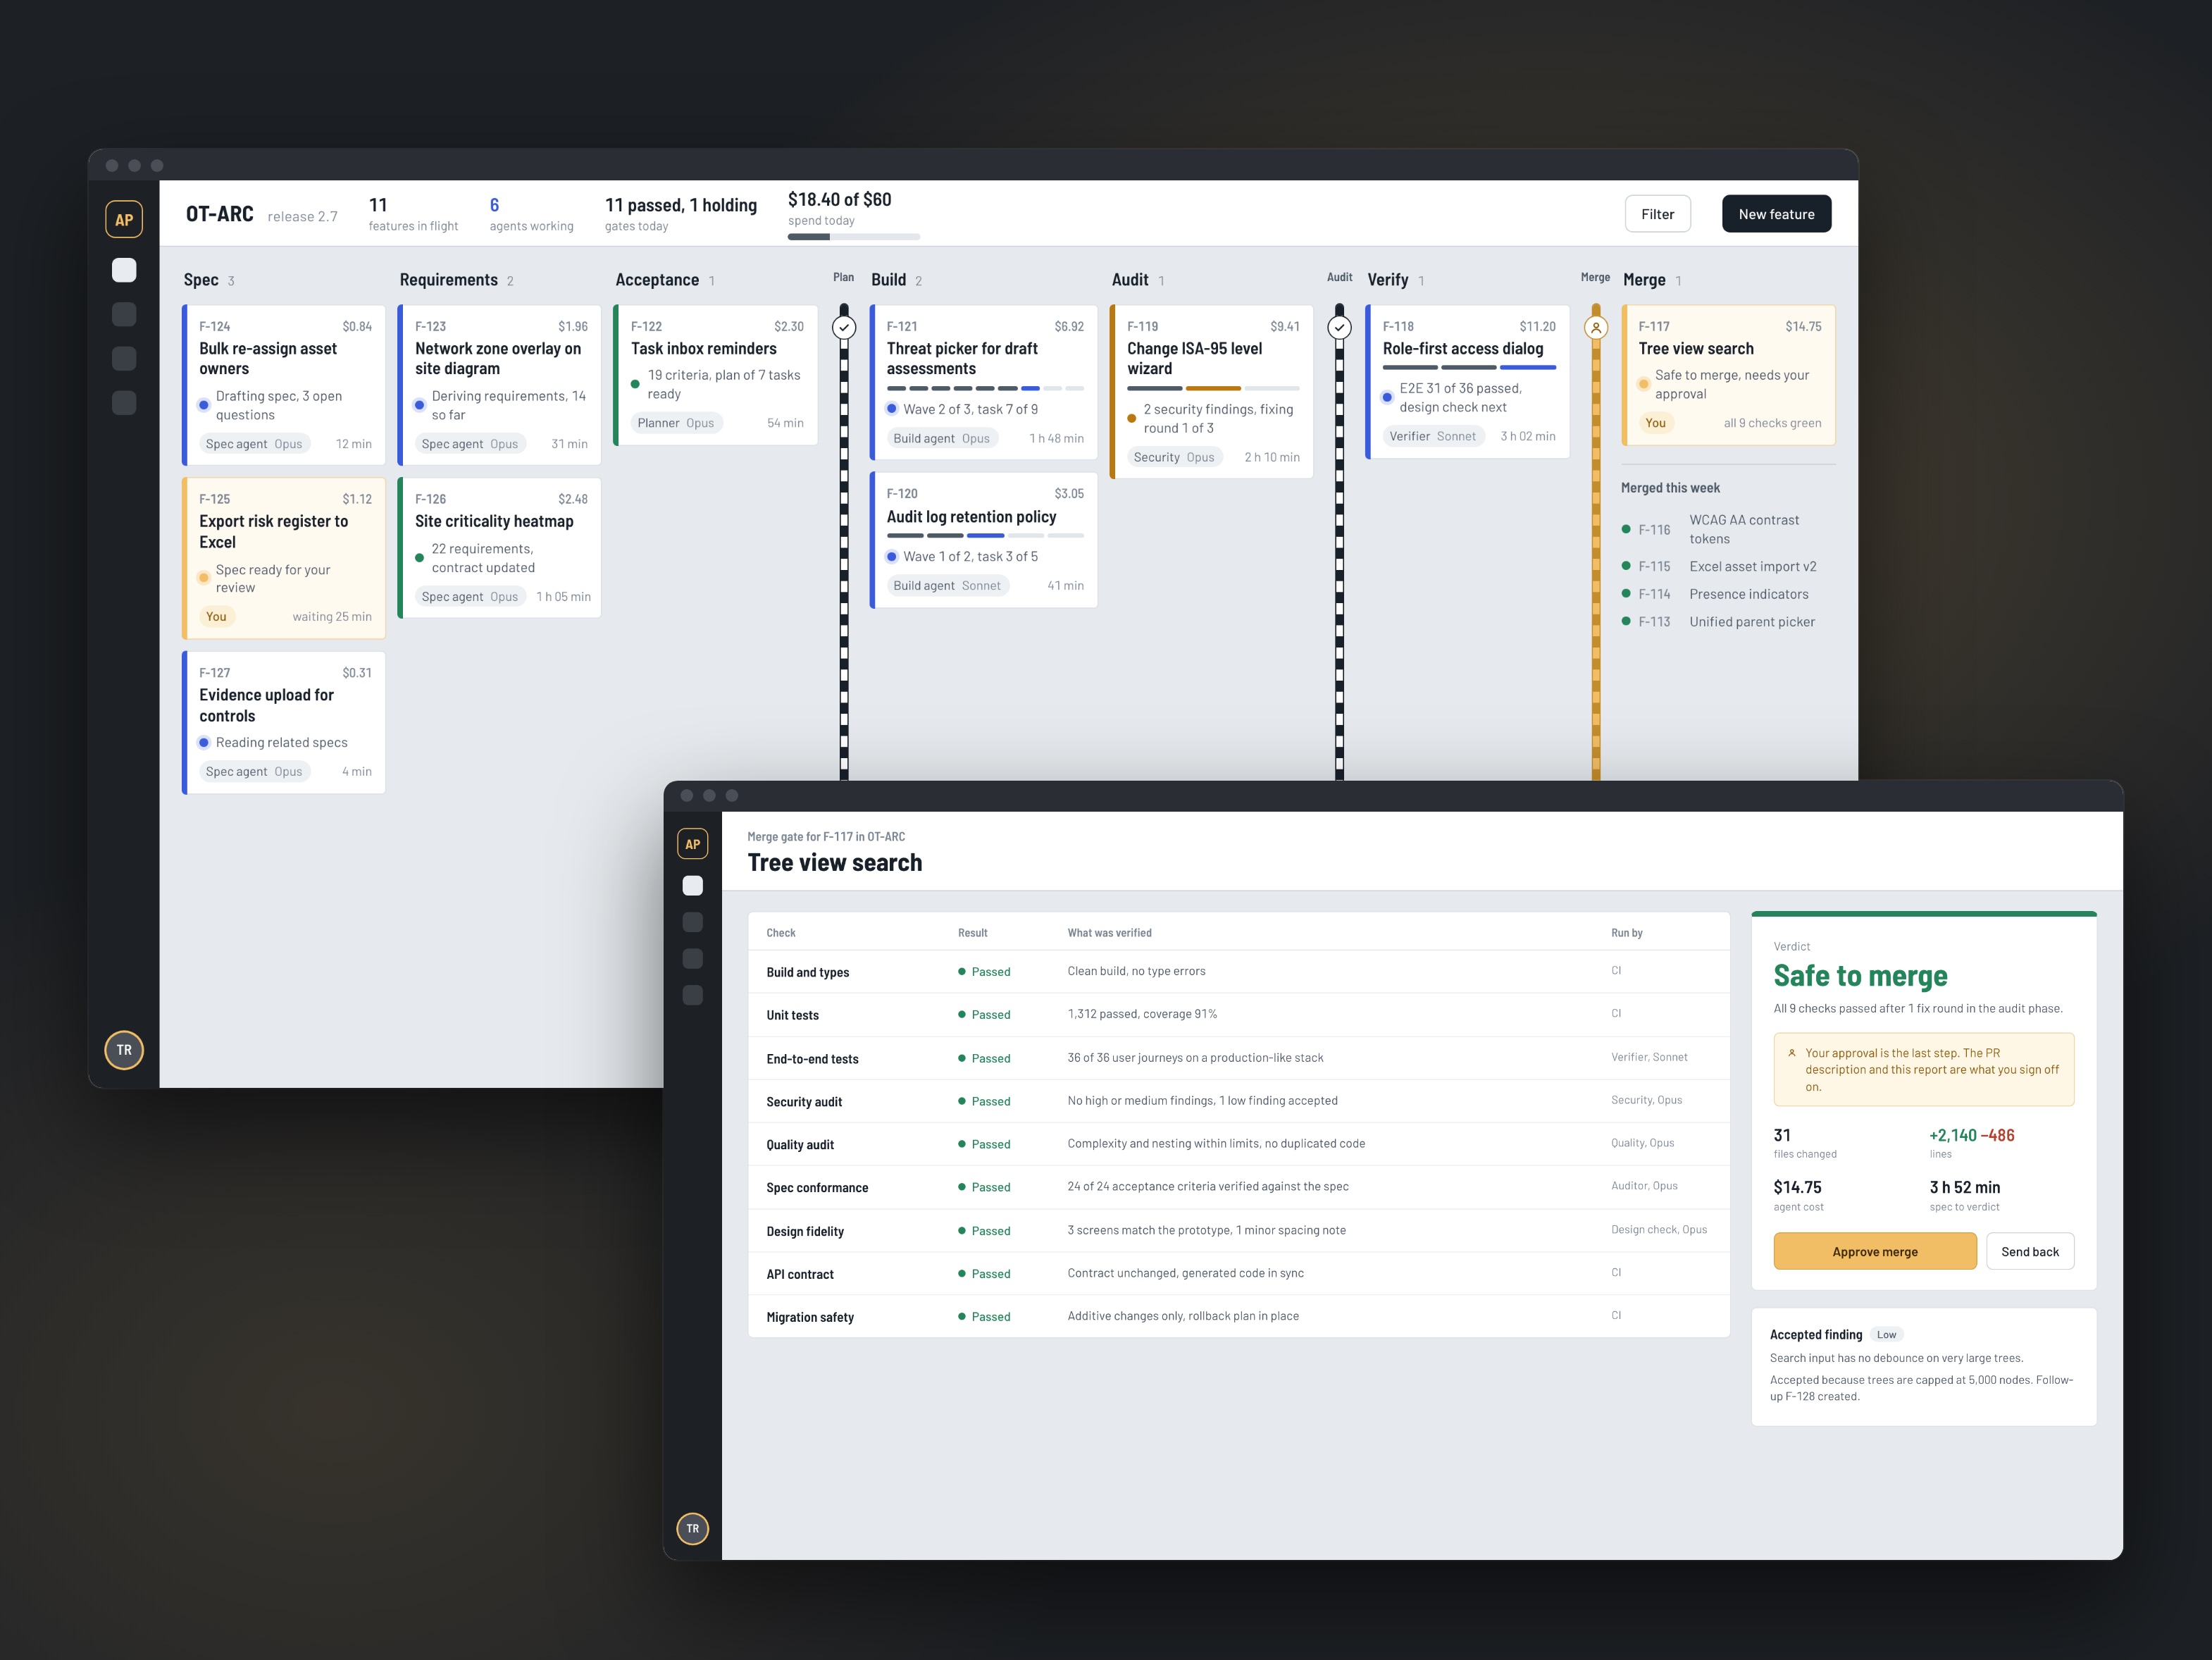
Task: Click the Send back button
Action: coord(2030,1251)
